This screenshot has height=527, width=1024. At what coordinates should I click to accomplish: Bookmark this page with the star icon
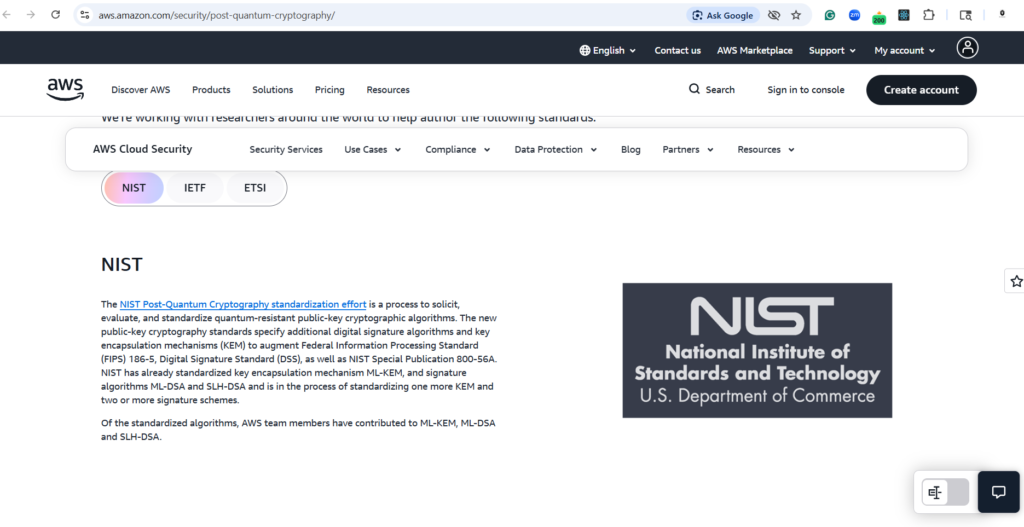tap(796, 15)
